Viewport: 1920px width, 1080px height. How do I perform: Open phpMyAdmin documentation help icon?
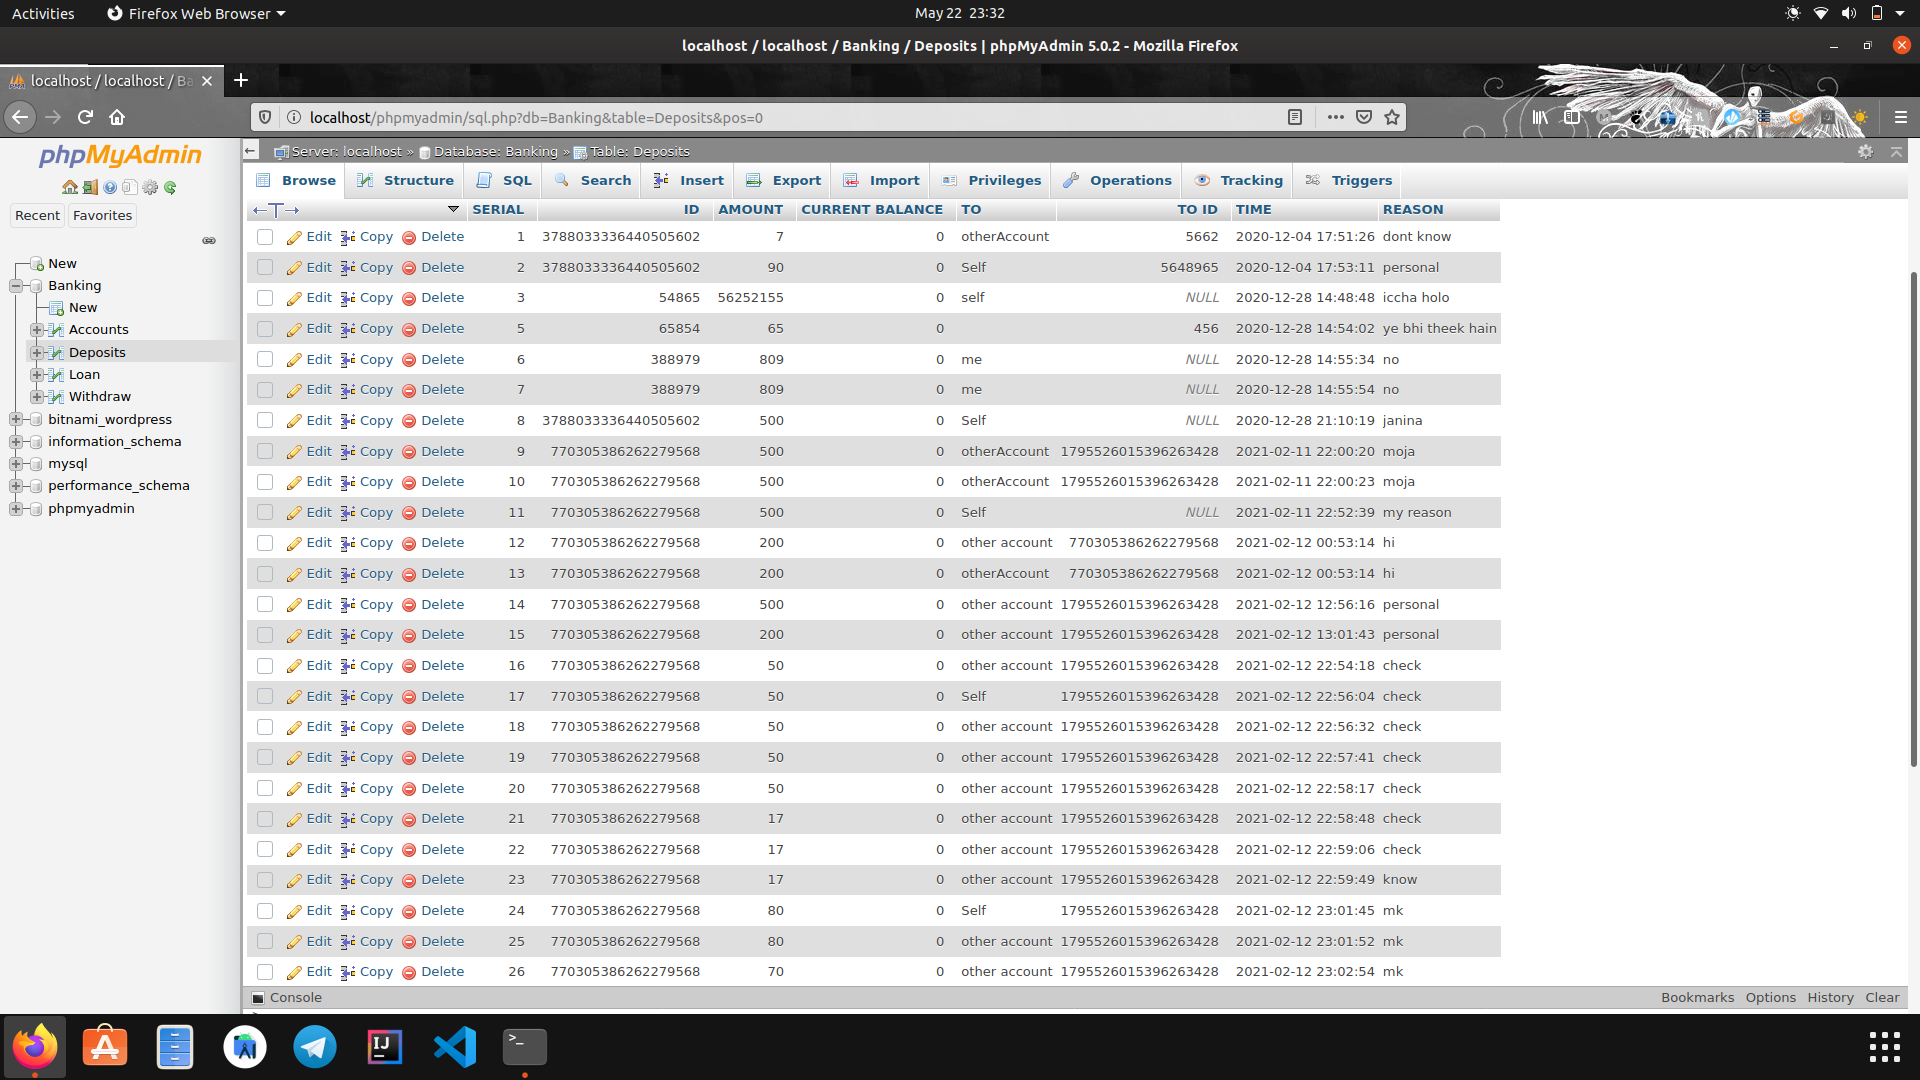click(110, 187)
